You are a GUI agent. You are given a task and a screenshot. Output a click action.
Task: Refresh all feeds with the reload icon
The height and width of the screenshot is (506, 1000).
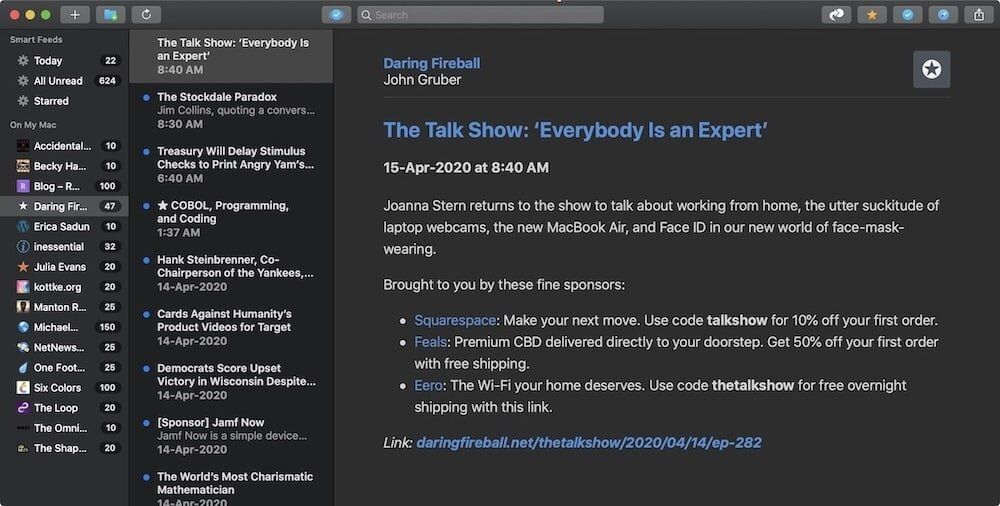pos(146,15)
